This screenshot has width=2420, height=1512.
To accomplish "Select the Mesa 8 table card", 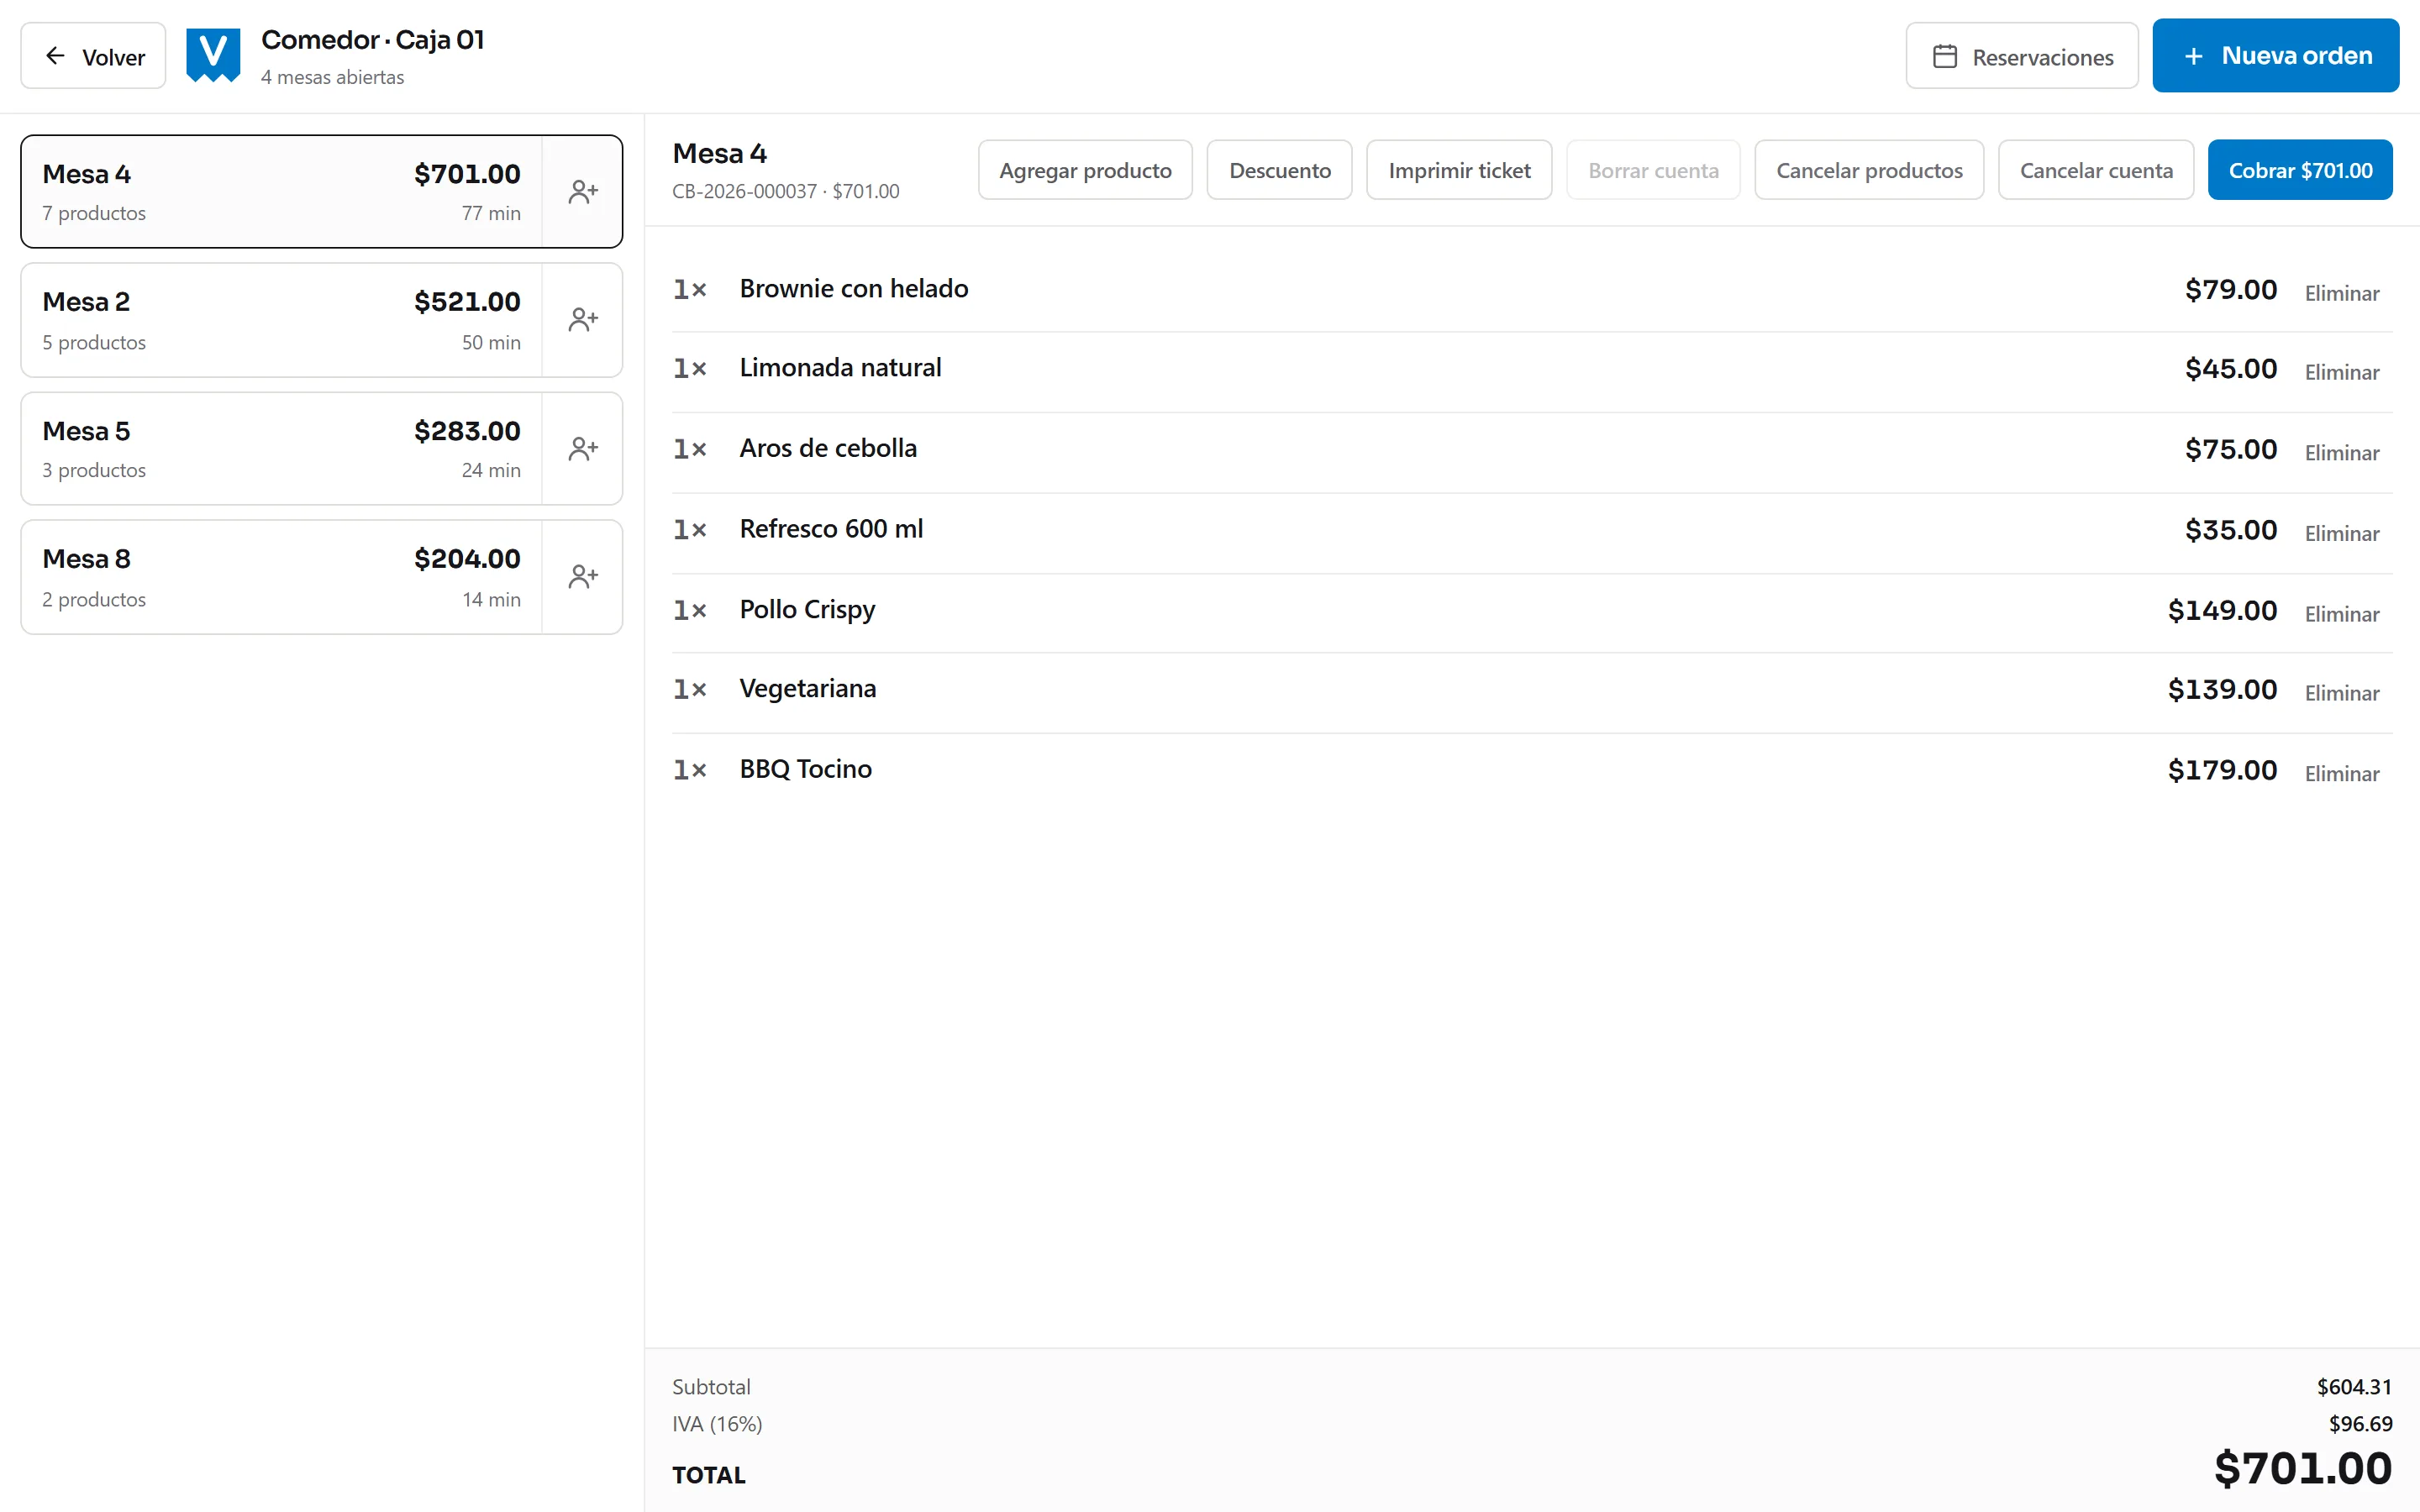I will pyautogui.click(x=281, y=577).
